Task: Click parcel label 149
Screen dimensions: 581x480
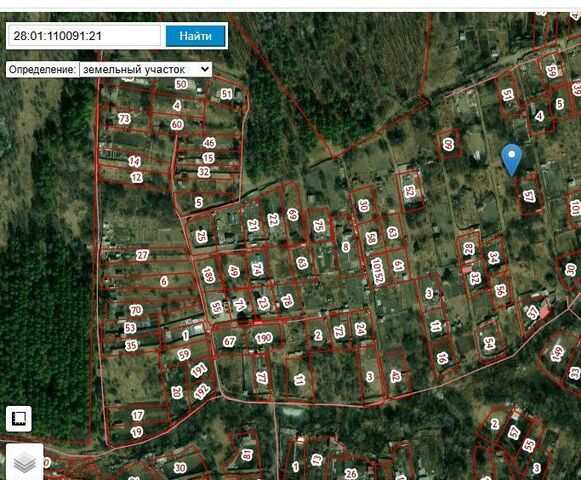Action: tap(557, 353)
